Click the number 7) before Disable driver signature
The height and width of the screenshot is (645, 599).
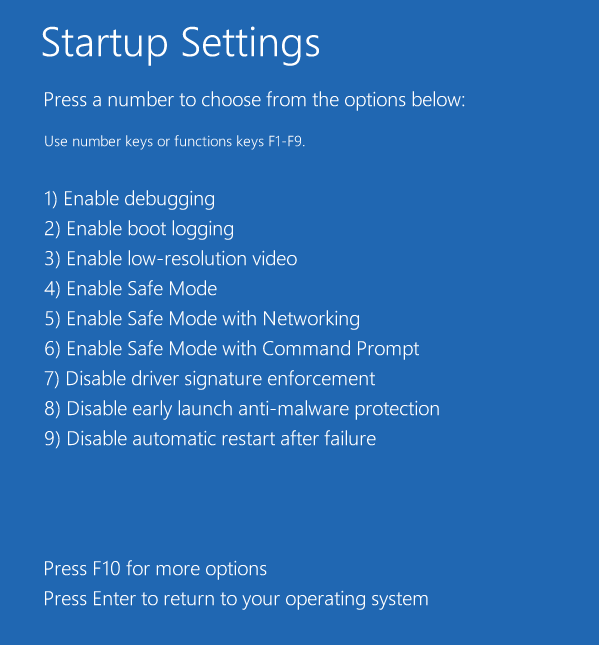tap(52, 379)
